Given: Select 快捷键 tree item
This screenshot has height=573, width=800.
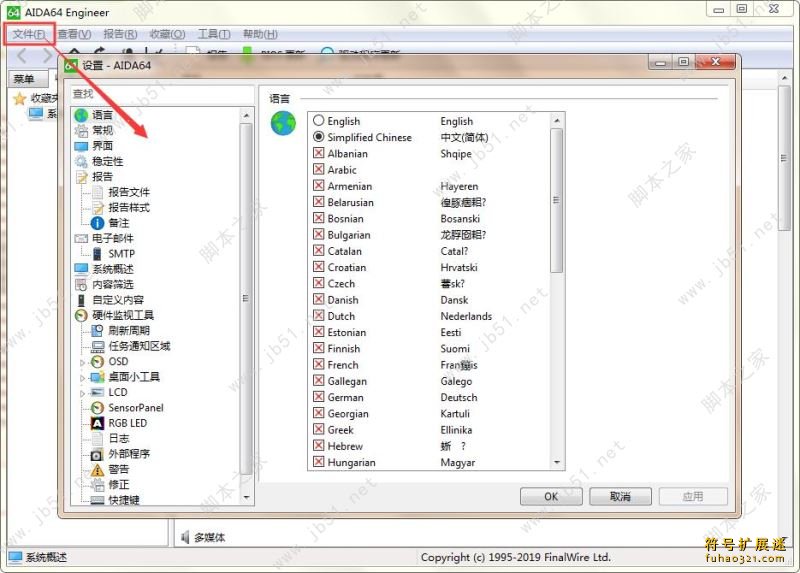Looking at the screenshot, I should (x=124, y=500).
